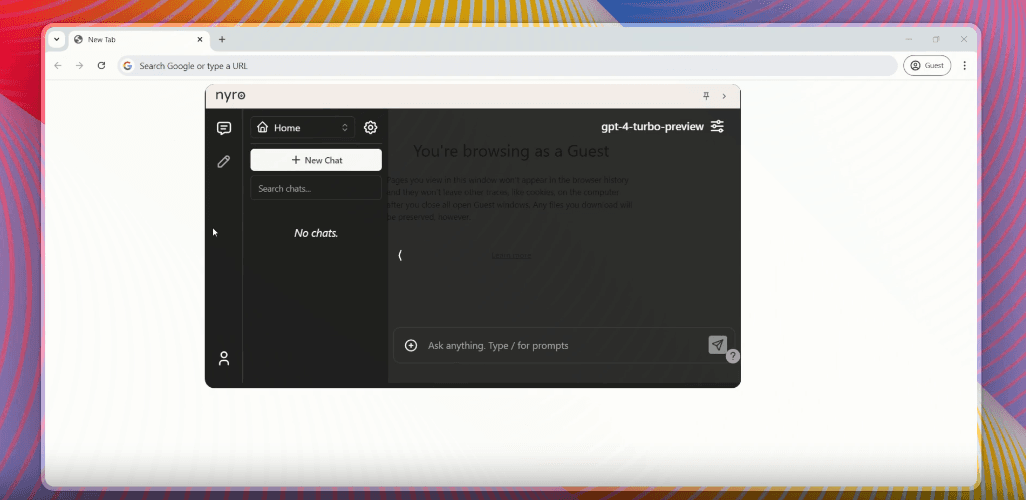Click the plus attach icon in prompt box
Screen dimensions: 1026x500
[x=411, y=346]
